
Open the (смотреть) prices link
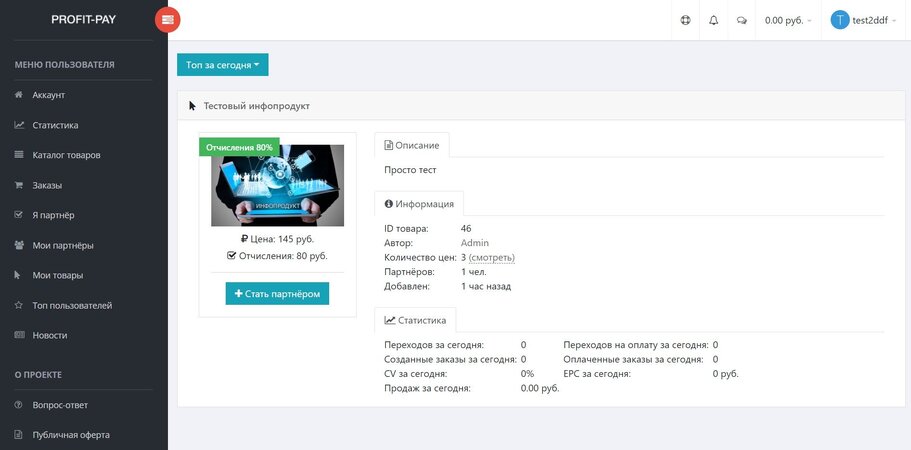point(492,257)
